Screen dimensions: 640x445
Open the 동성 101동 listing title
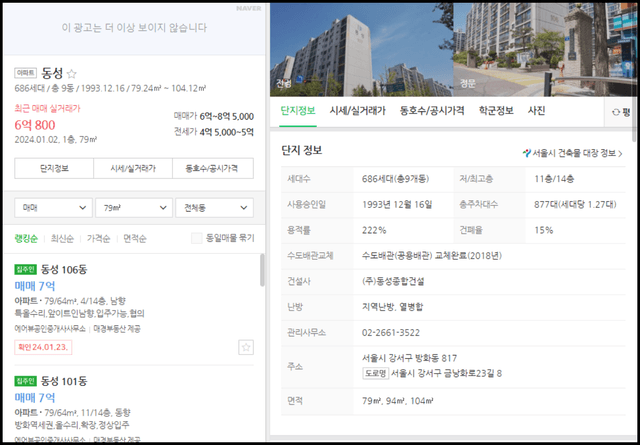(x=64, y=381)
